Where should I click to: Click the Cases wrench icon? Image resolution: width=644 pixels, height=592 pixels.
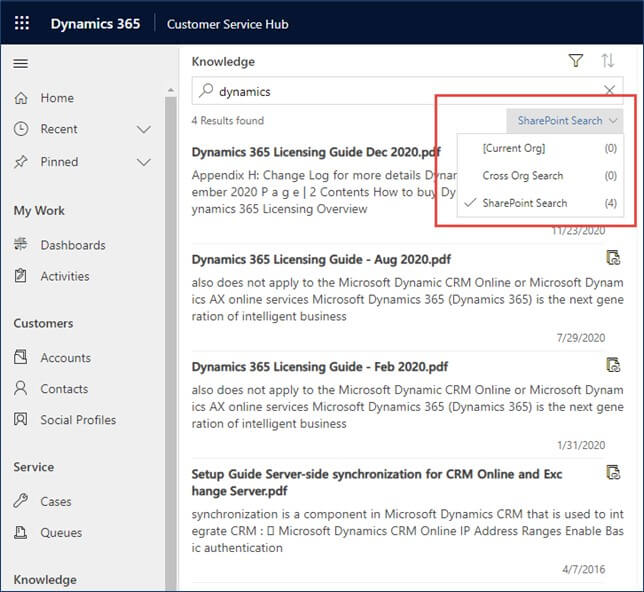[21, 501]
